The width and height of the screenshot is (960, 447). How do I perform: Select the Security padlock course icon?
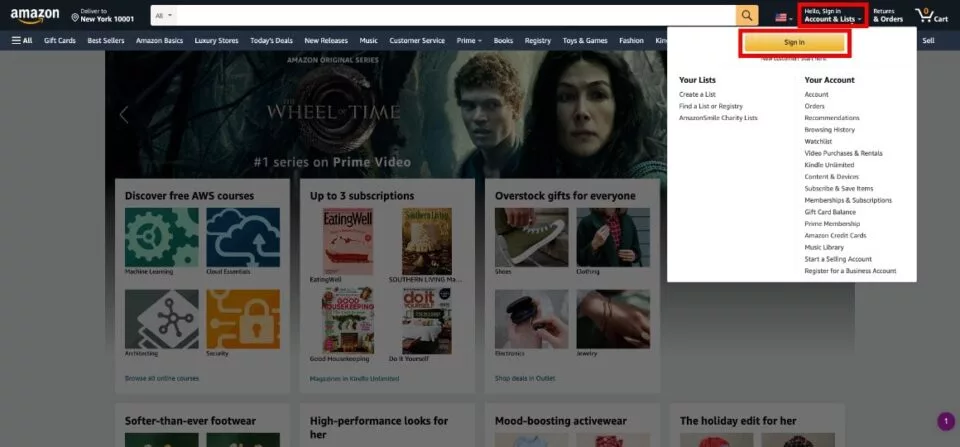[243, 319]
